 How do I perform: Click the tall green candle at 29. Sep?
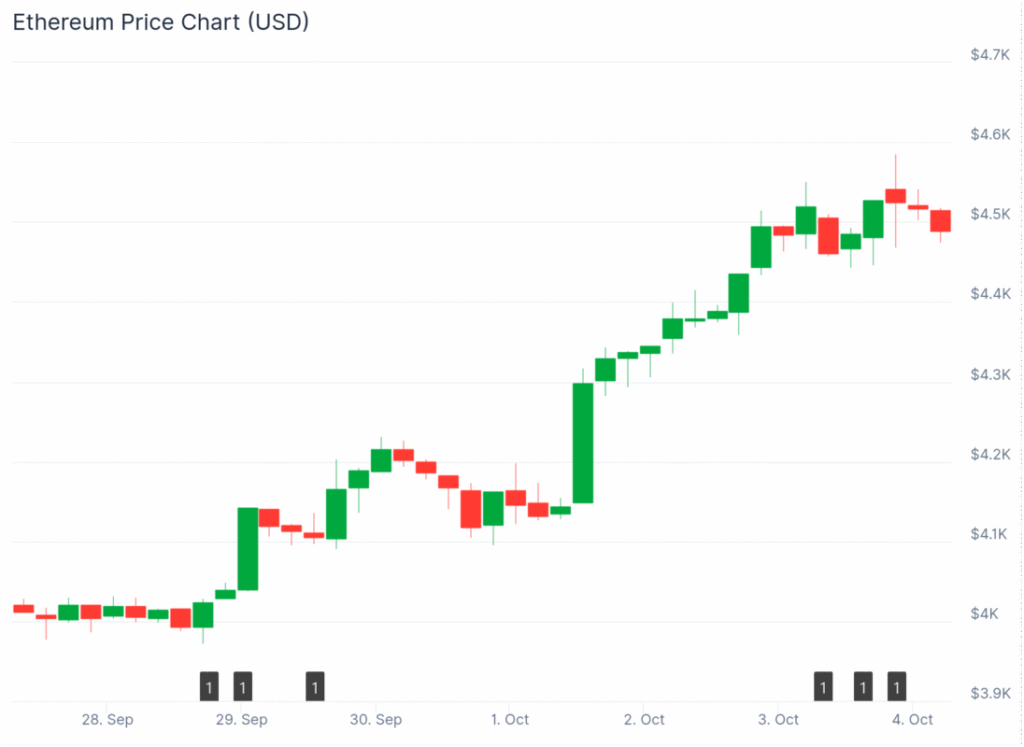(248, 549)
